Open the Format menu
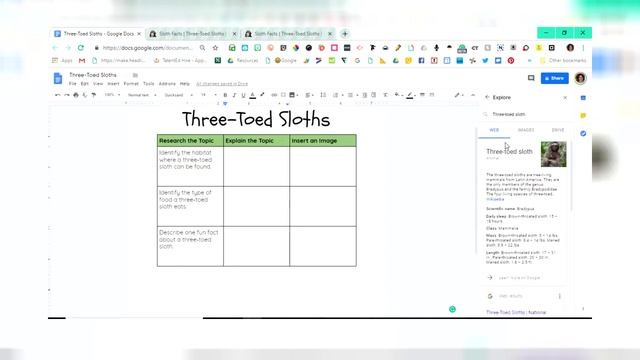The image size is (640, 360). coord(131,84)
